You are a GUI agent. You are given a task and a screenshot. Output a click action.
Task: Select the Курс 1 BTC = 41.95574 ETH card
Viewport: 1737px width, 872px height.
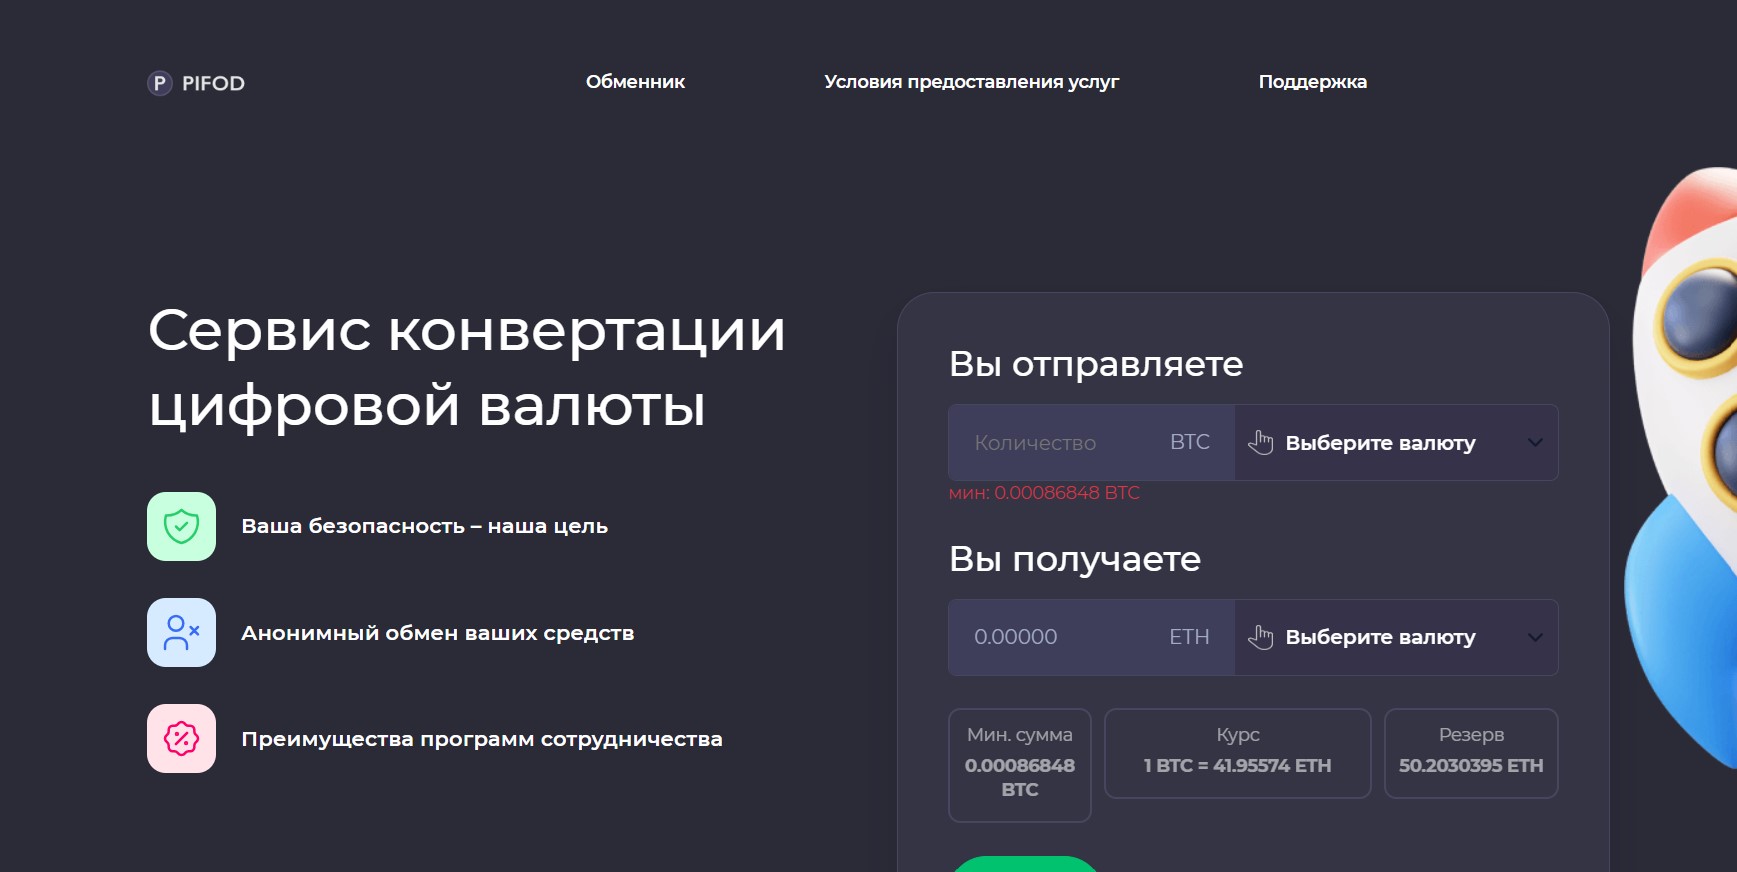[1237, 753]
